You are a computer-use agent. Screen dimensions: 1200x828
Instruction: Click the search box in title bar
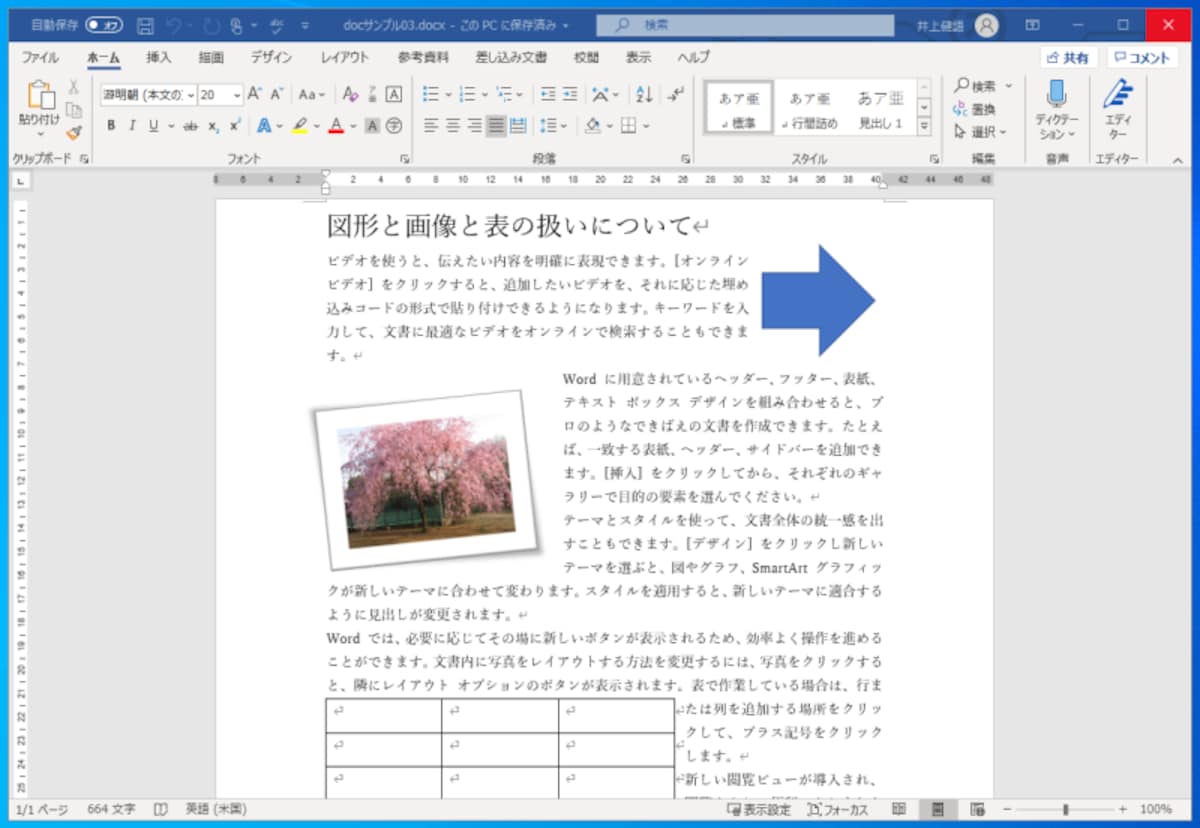point(745,24)
